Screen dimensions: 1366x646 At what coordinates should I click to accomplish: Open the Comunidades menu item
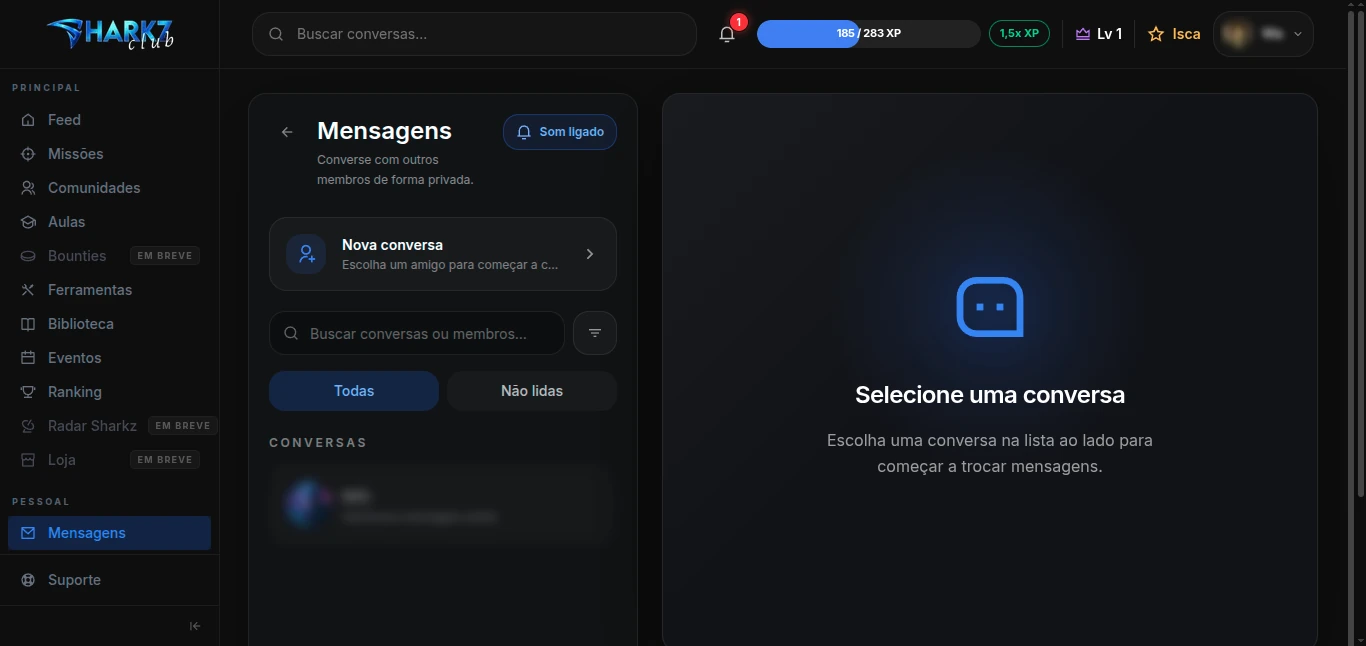[109, 188]
